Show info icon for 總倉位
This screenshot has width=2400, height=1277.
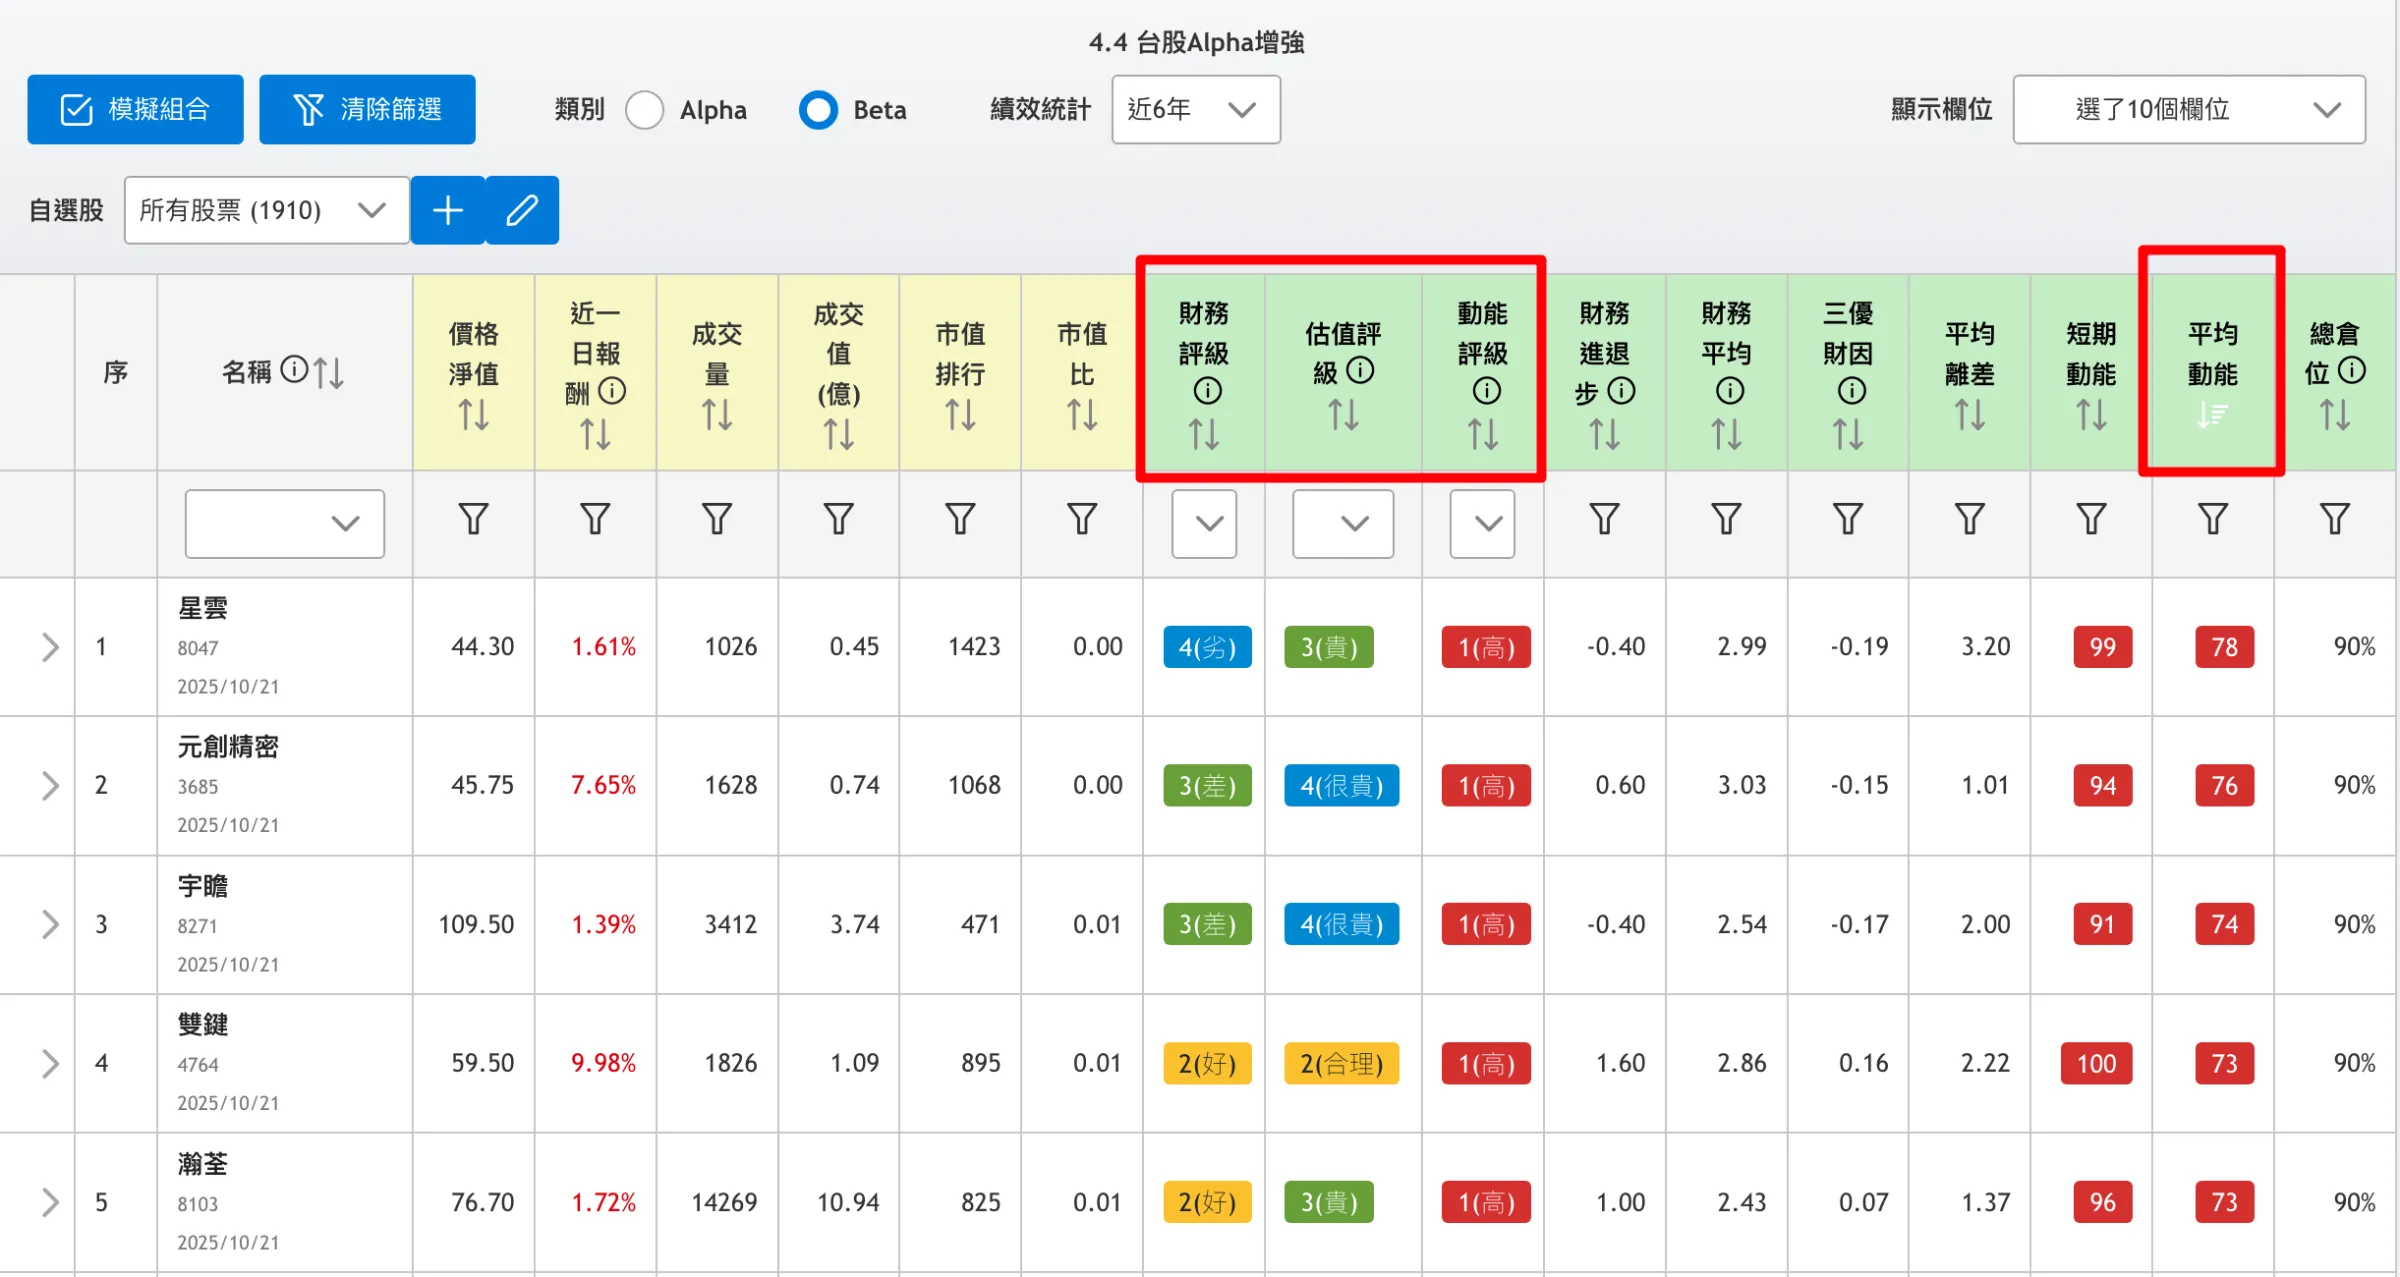tap(2352, 371)
